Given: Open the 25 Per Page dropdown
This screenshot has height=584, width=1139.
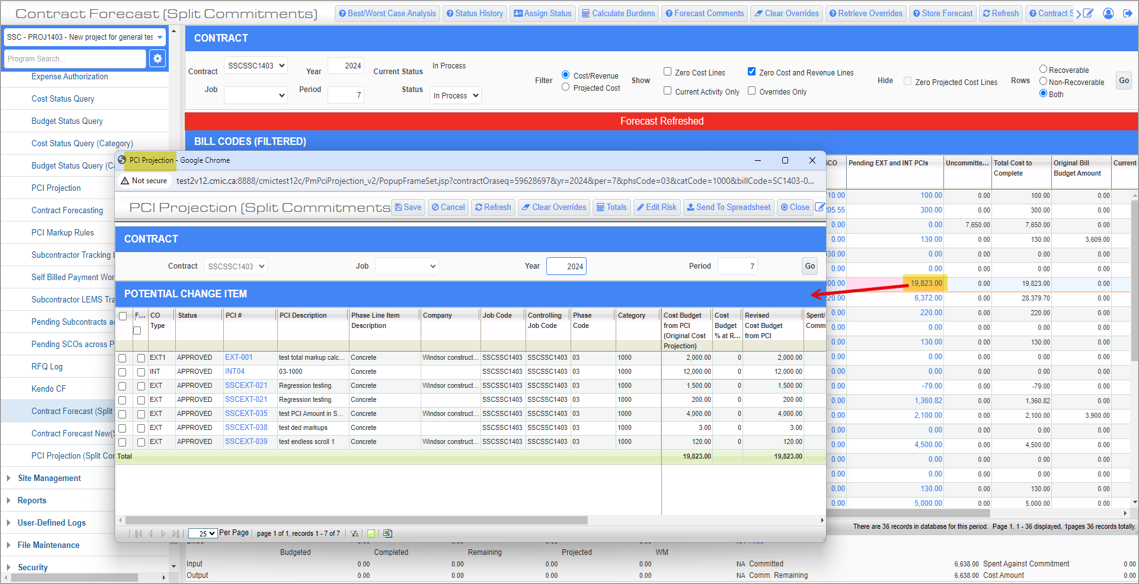Looking at the screenshot, I should (203, 534).
